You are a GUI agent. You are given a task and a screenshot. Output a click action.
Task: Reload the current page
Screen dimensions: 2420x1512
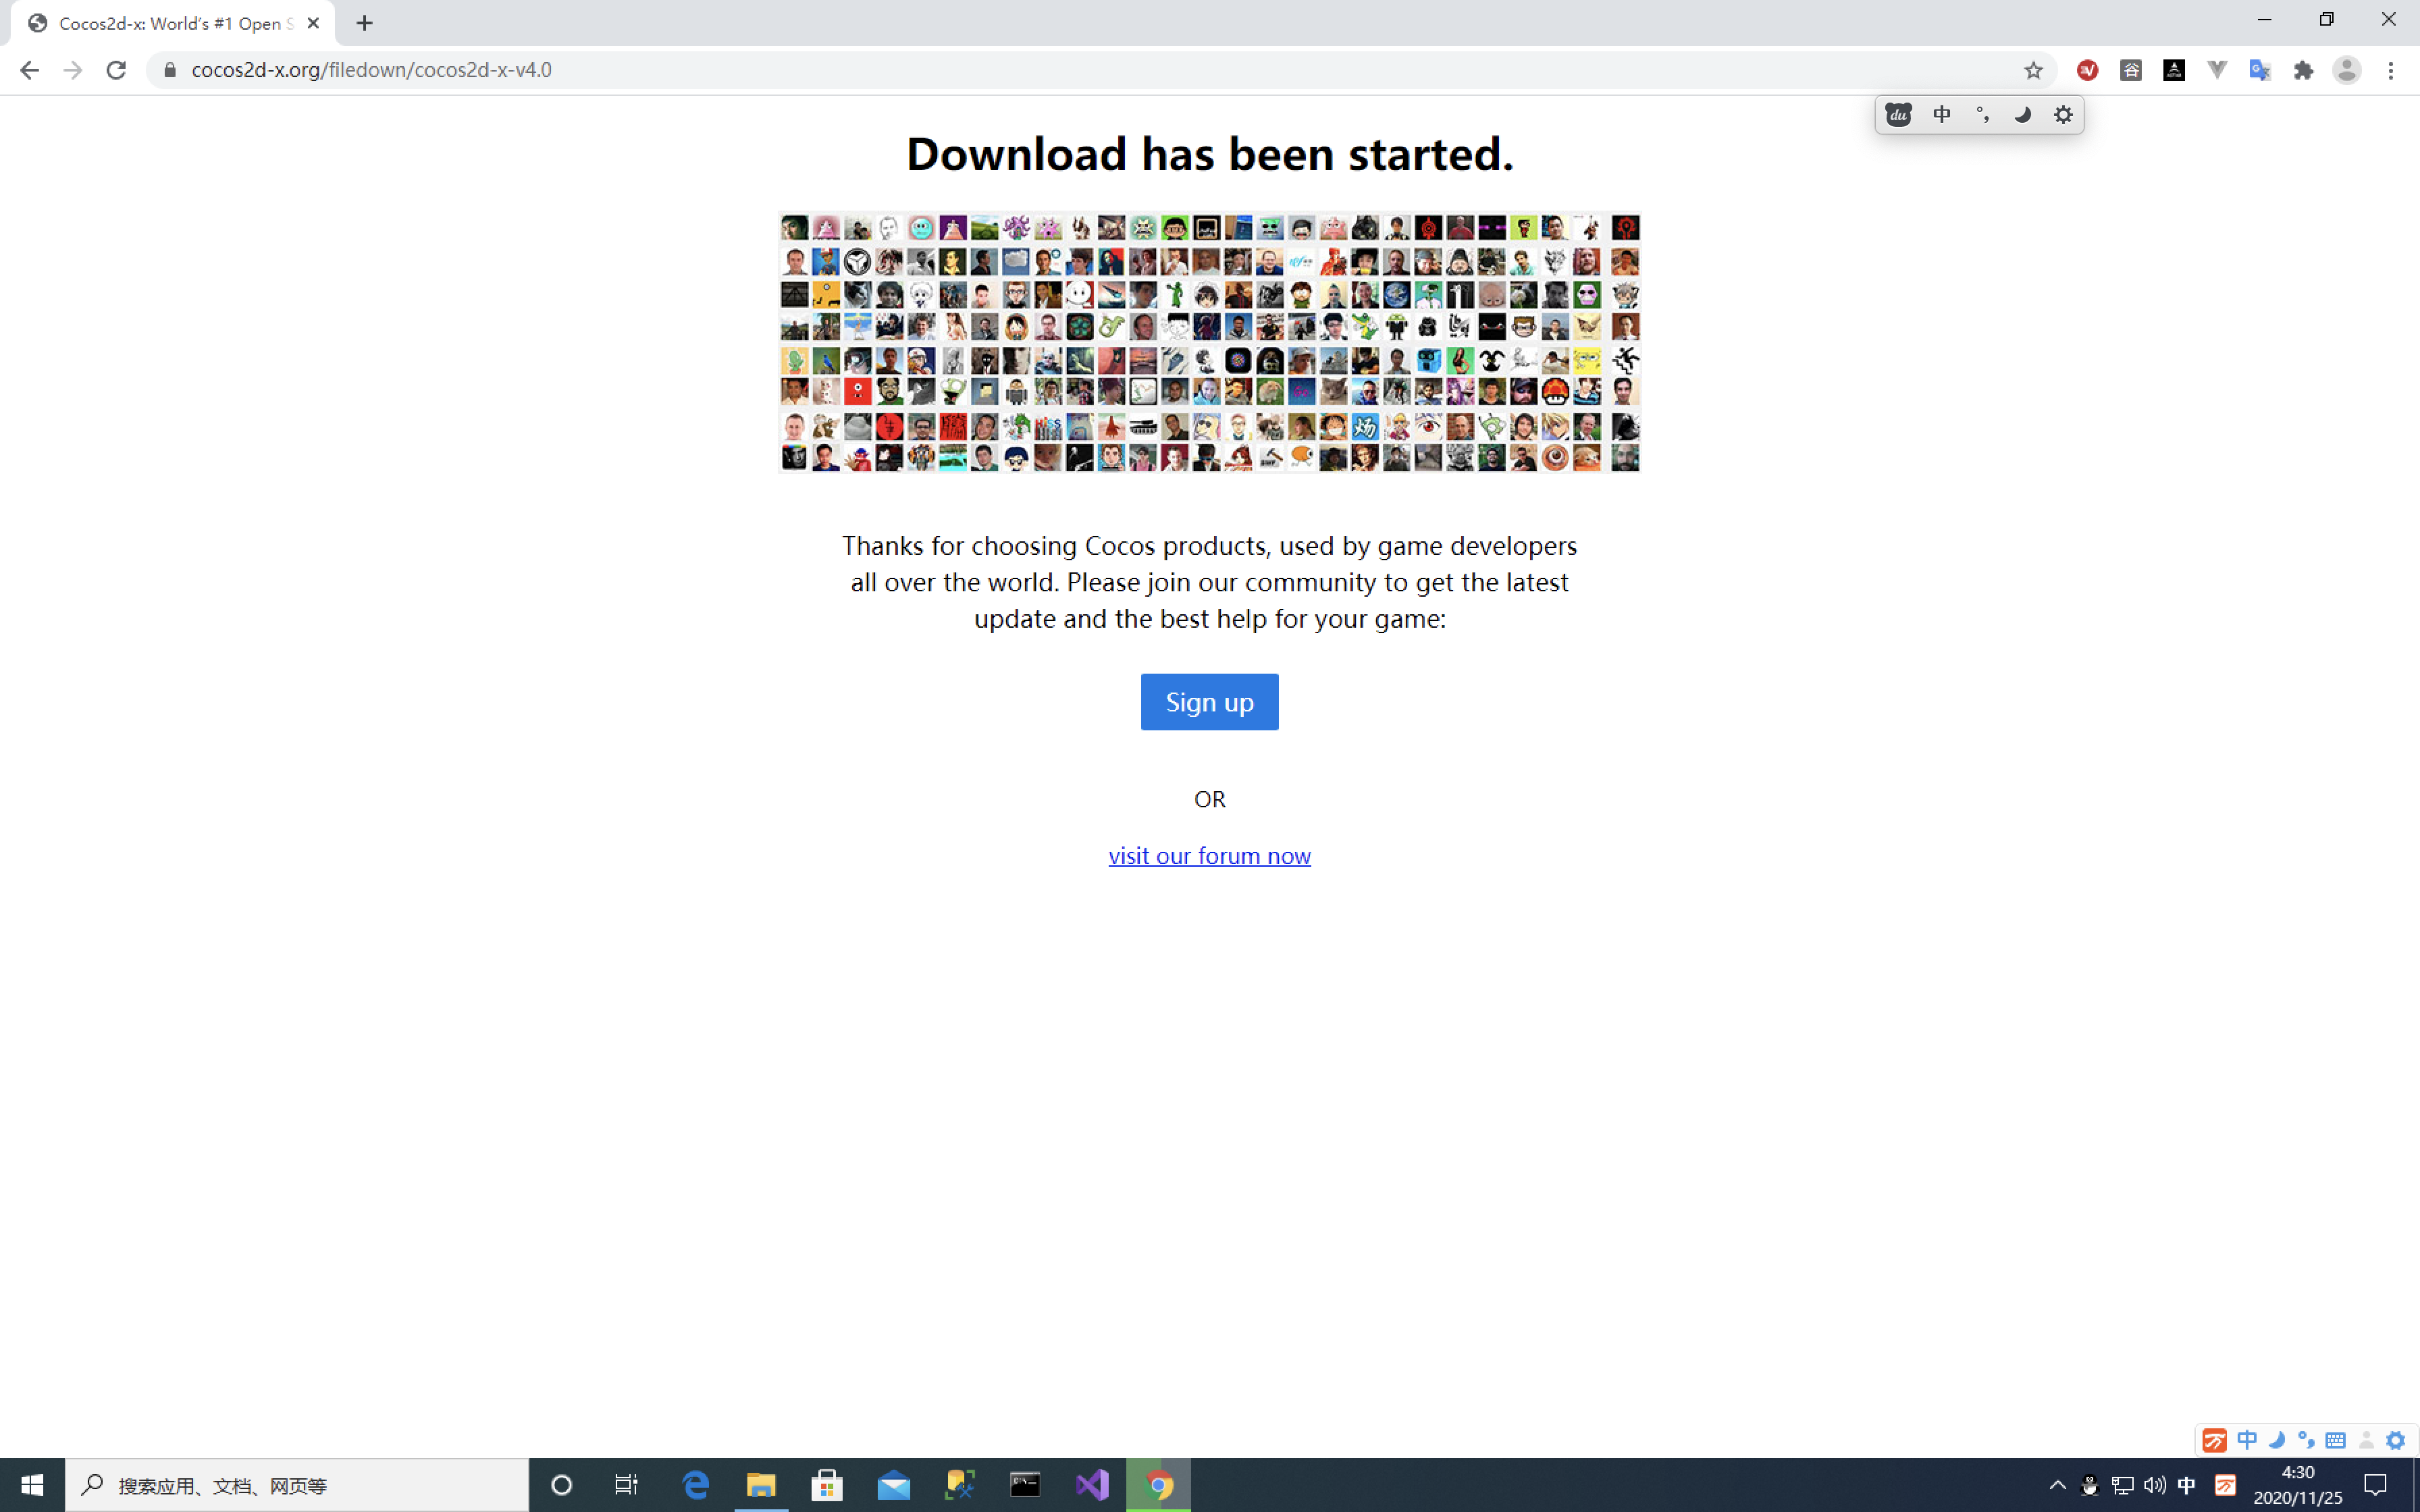point(116,70)
